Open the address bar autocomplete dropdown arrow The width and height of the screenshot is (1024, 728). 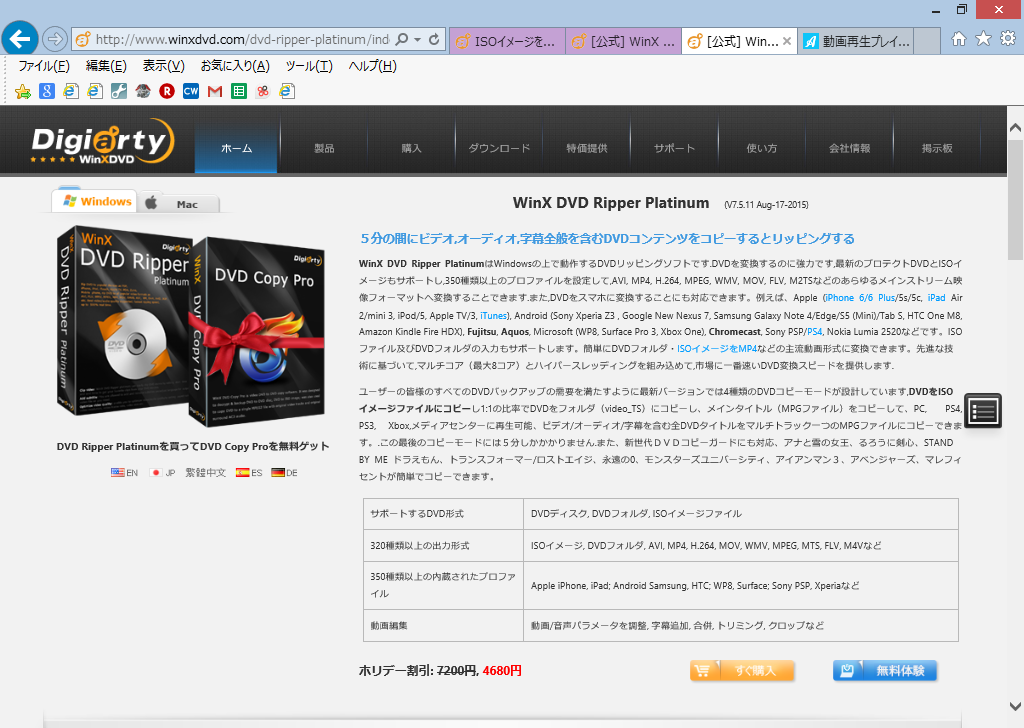(418, 39)
